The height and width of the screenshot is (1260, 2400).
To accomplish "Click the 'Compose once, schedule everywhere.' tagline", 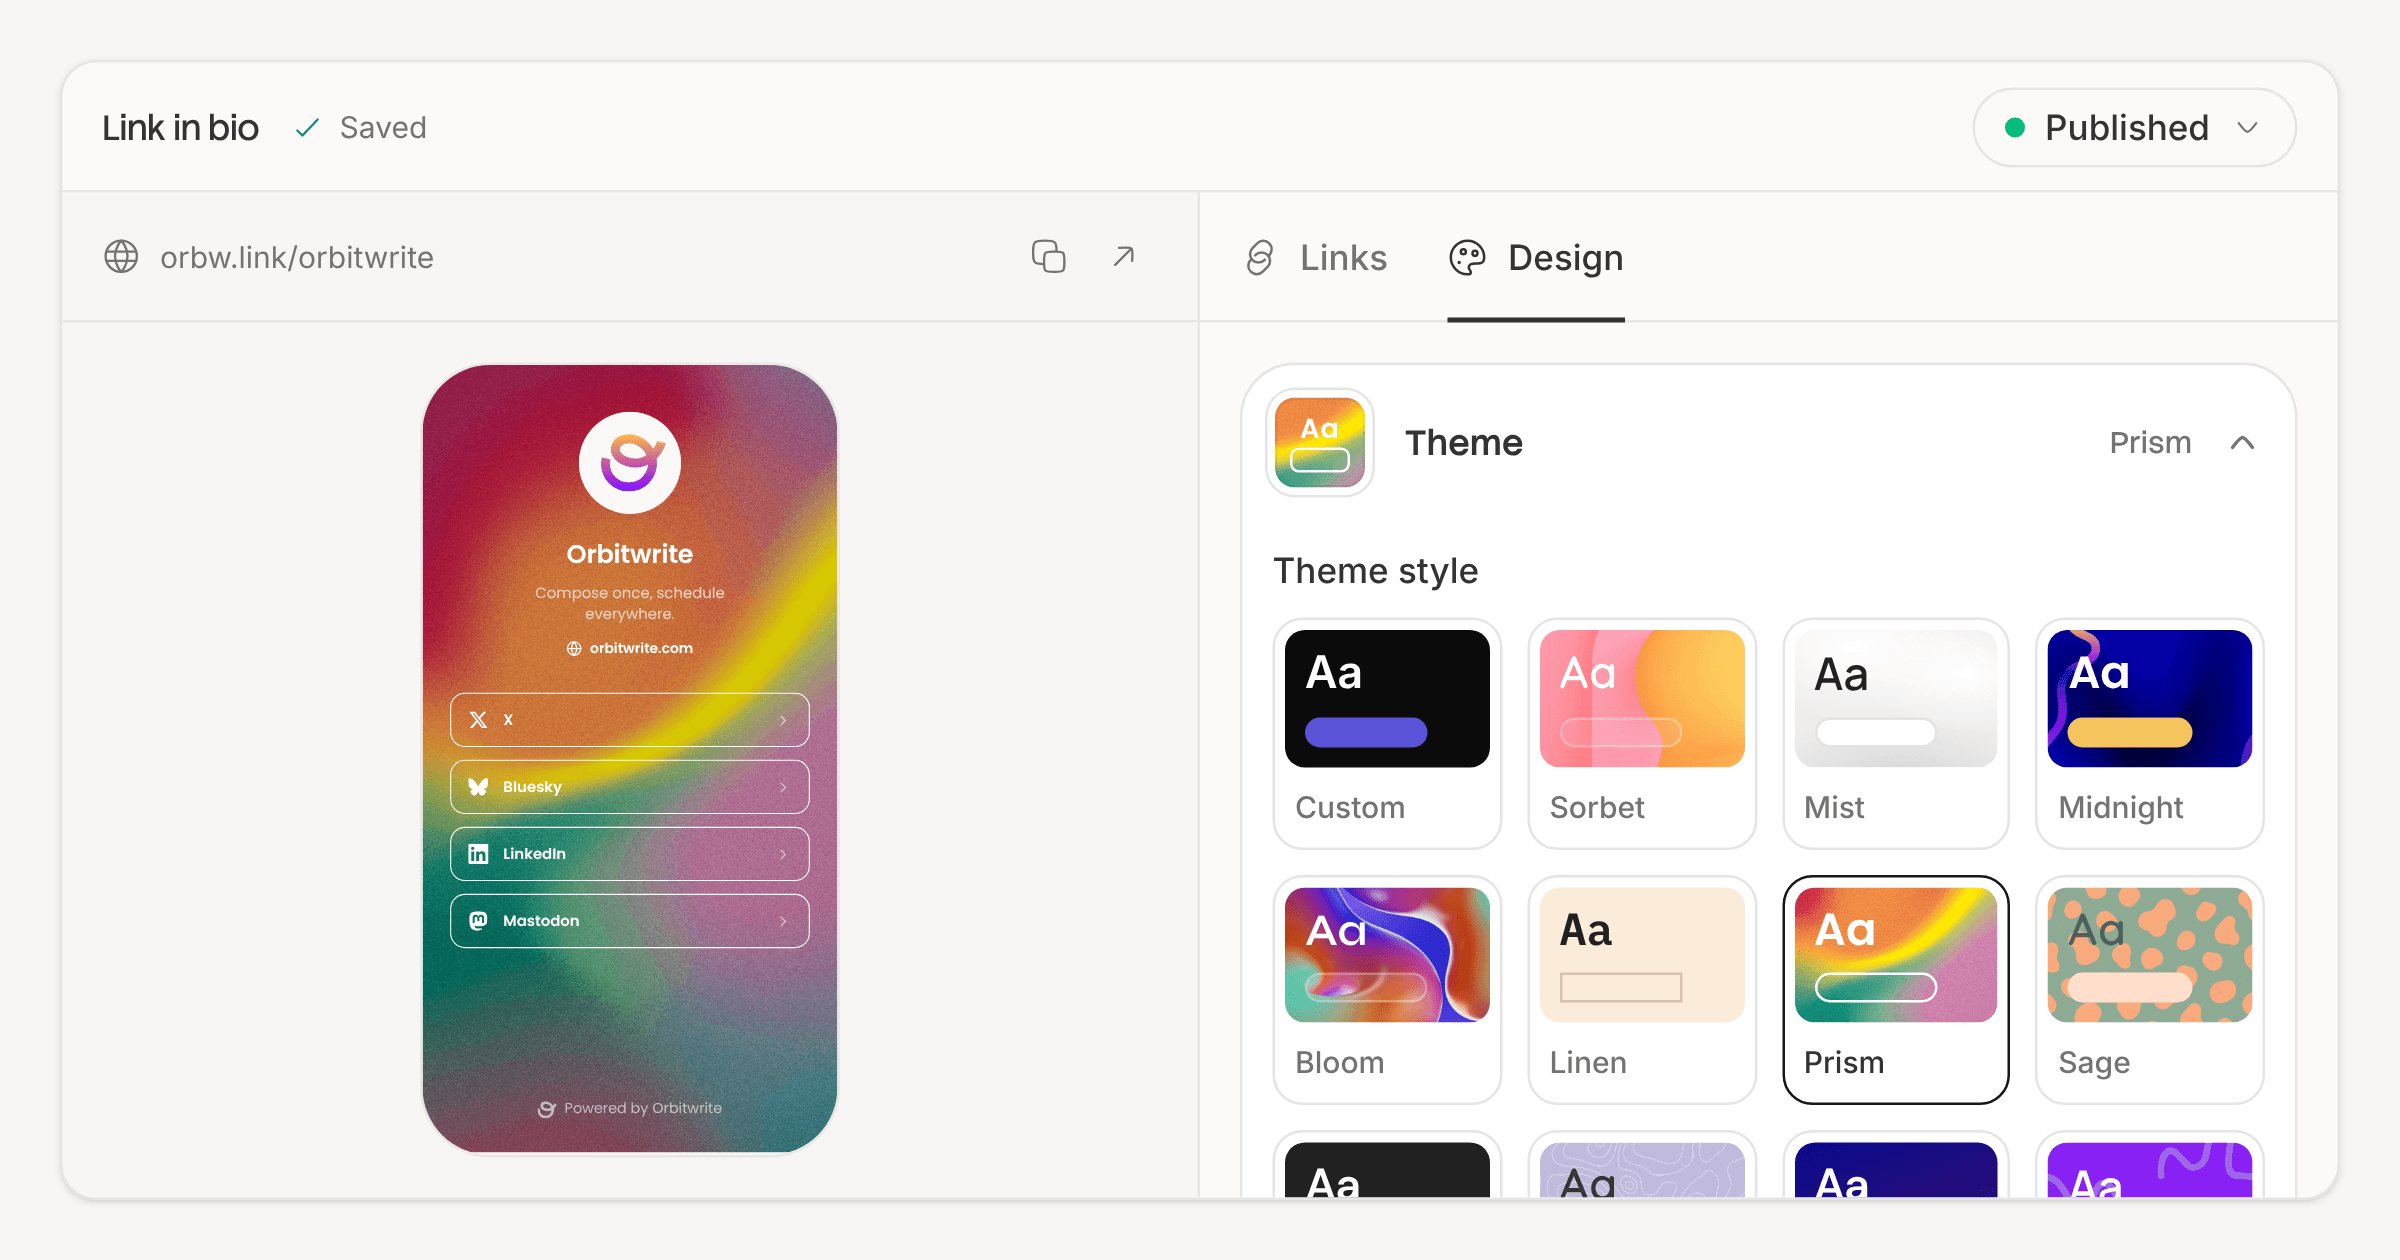I will click(x=630, y=603).
